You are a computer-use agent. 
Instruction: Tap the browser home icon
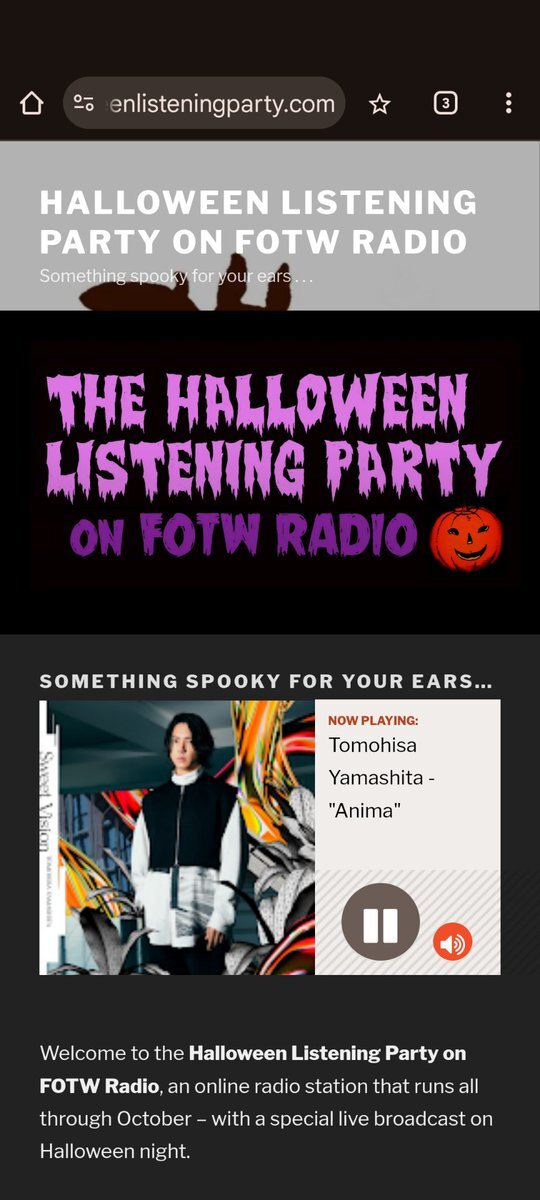[x=32, y=103]
